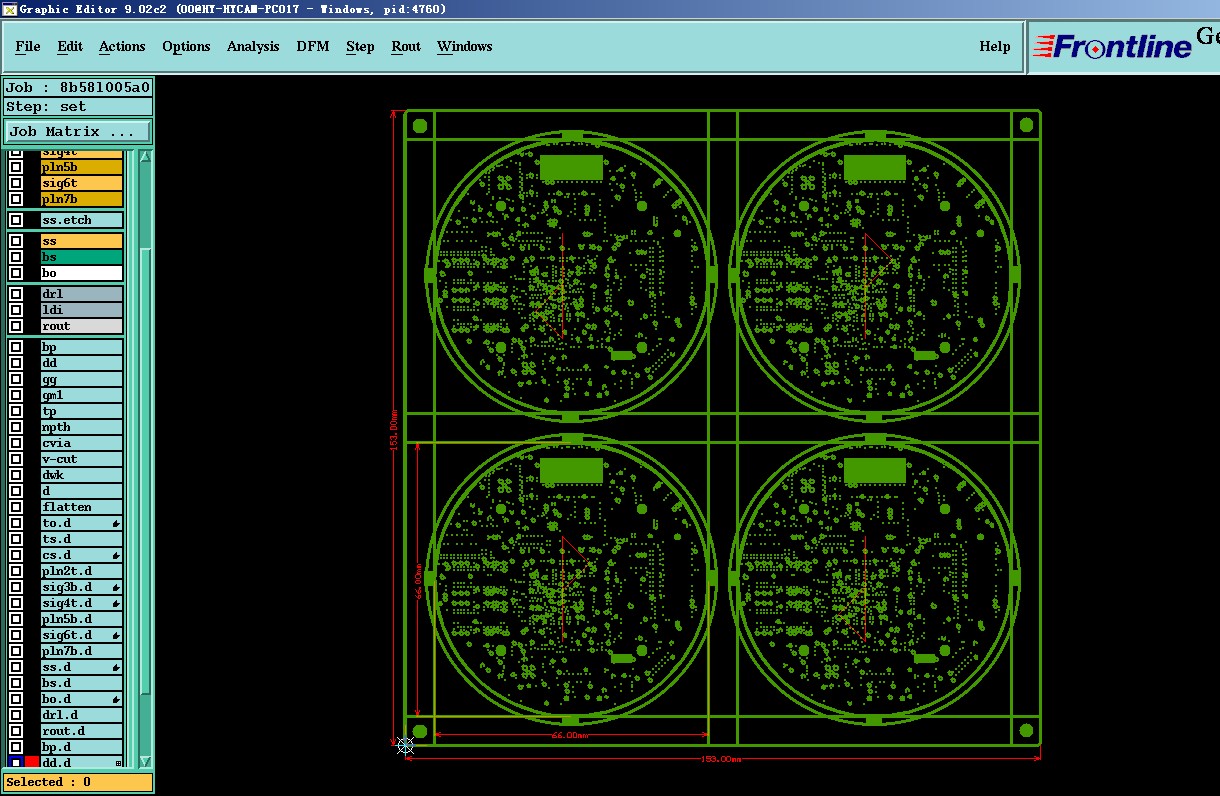The image size is (1220, 796).
Task: Toggle the ldi layer checkbox
Action: [16, 310]
